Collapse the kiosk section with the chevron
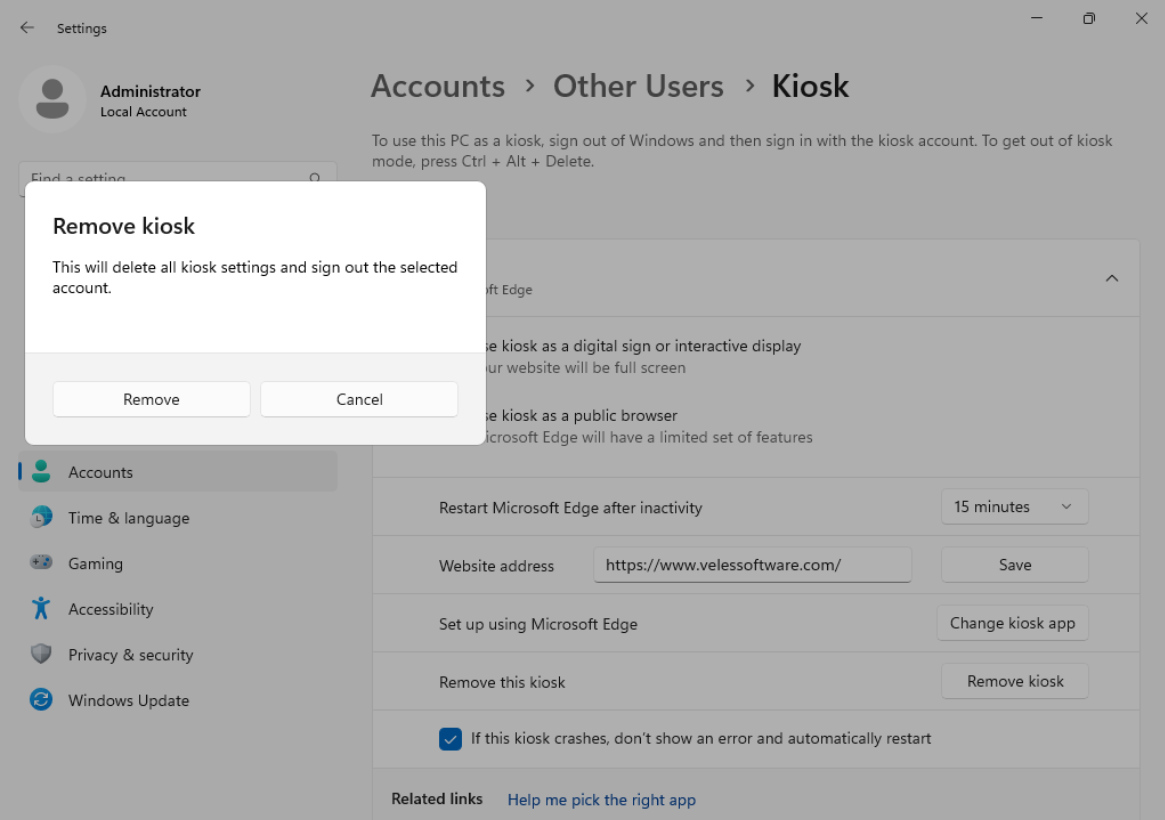Image resolution: width=1165 pixels, height=820 pixels. coord(1112,279)
